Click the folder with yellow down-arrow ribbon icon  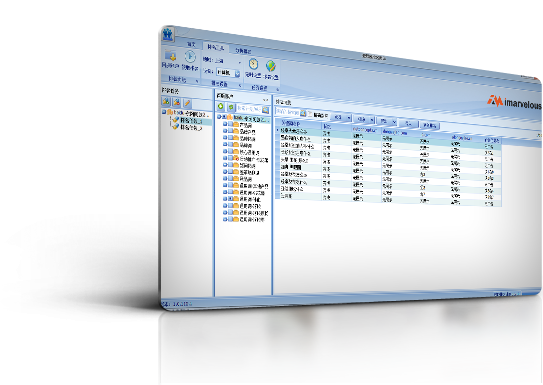(x=170, y=56)
